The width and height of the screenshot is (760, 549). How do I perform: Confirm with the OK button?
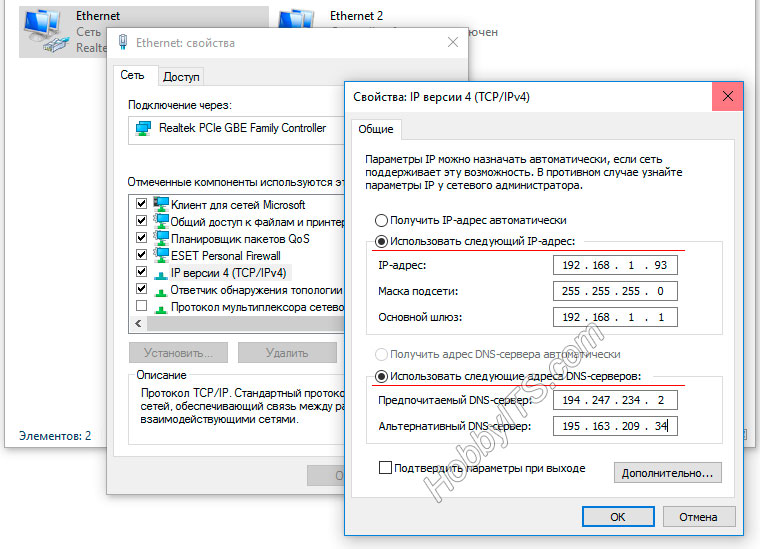617,517
